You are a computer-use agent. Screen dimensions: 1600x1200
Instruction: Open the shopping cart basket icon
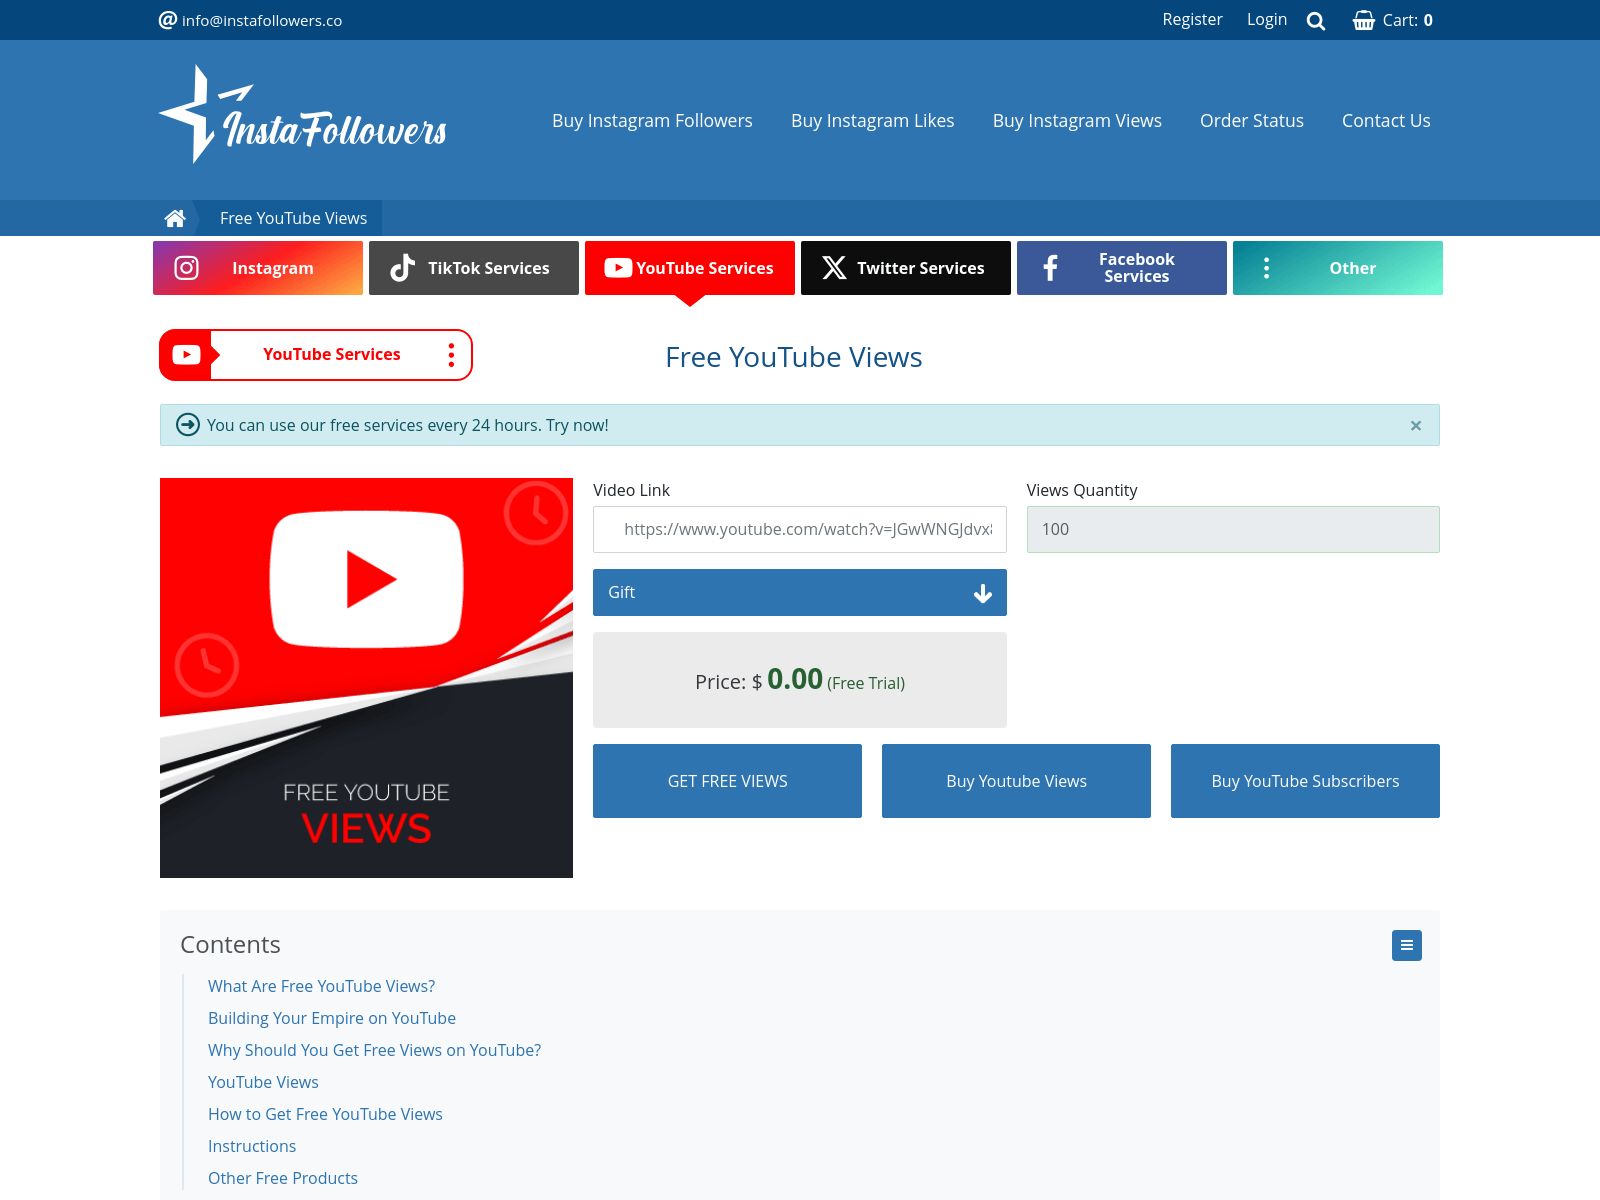pos(1364,20)
